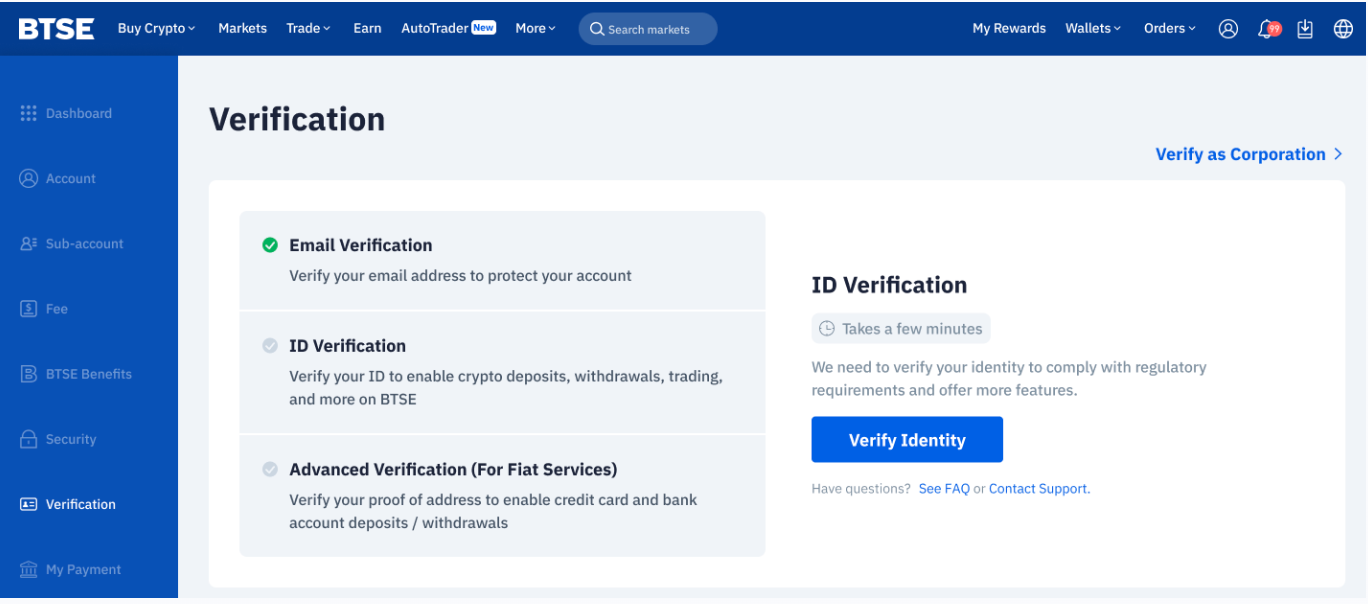Select the Email Verification step title

click(x=361, y=245)
